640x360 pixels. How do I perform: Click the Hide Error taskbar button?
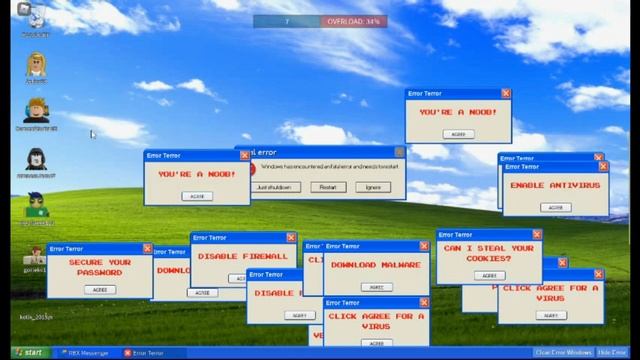612,353
